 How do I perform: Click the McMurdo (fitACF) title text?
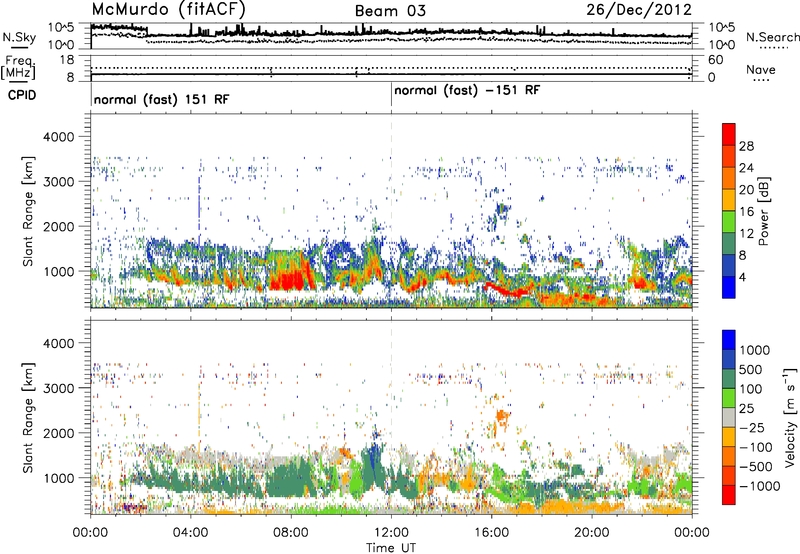[x=168, y=9]
